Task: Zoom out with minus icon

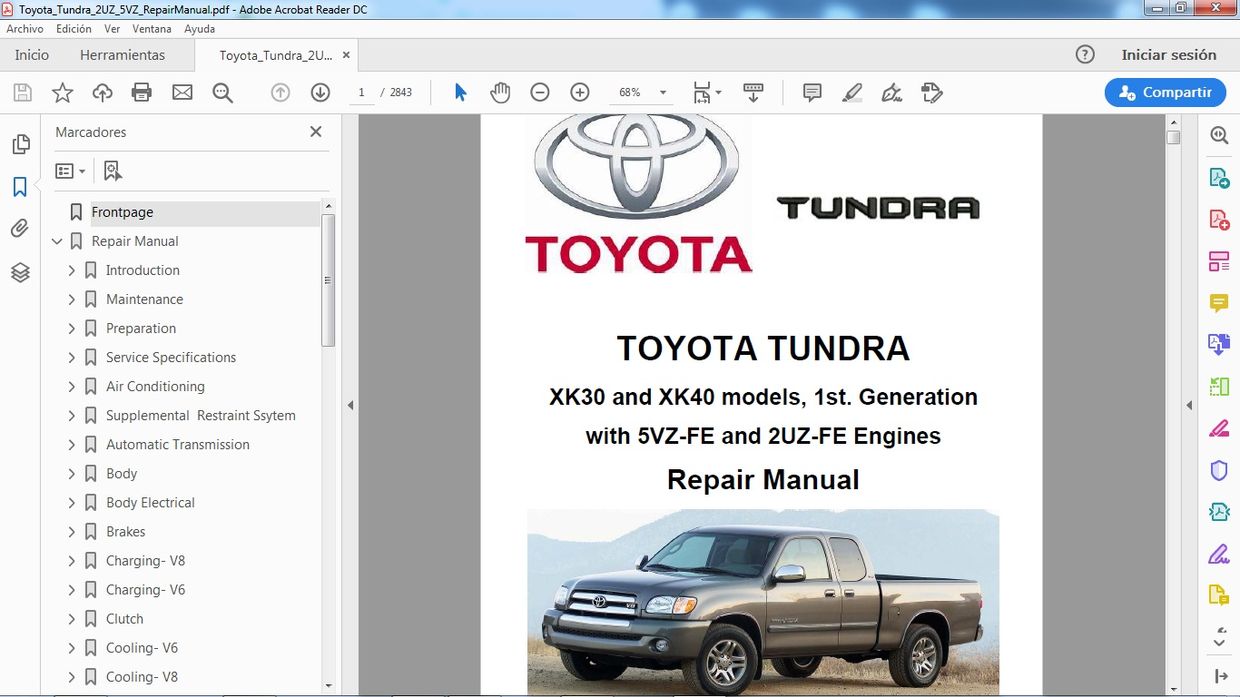Action: (x=540, y=92)
